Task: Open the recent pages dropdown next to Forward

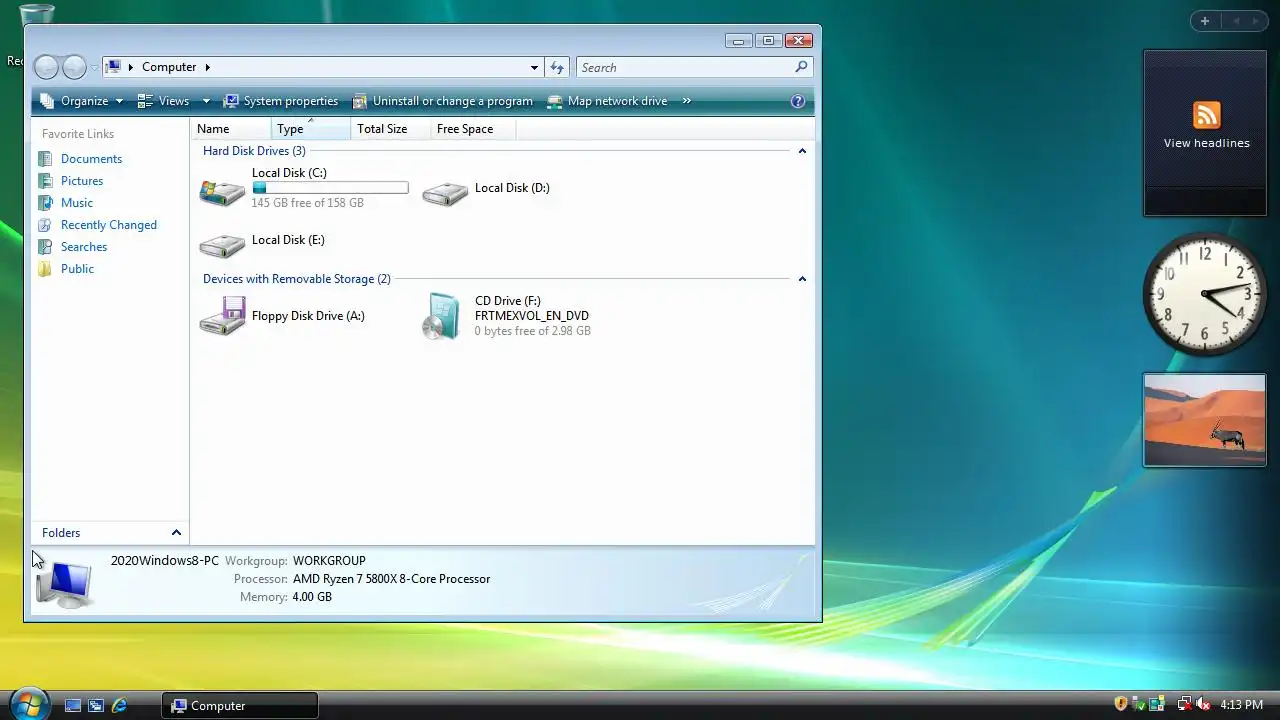Action: 94,68
